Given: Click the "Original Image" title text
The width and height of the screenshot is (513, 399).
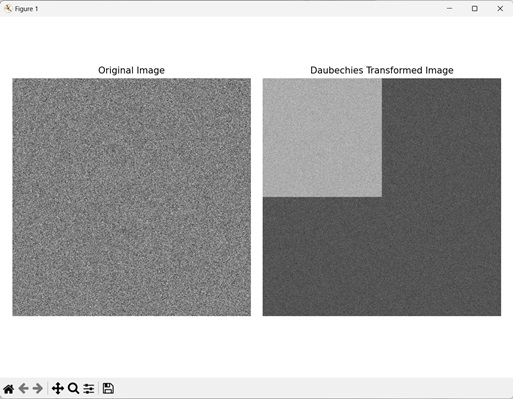Looking at the screenshot, I should 131,70.
